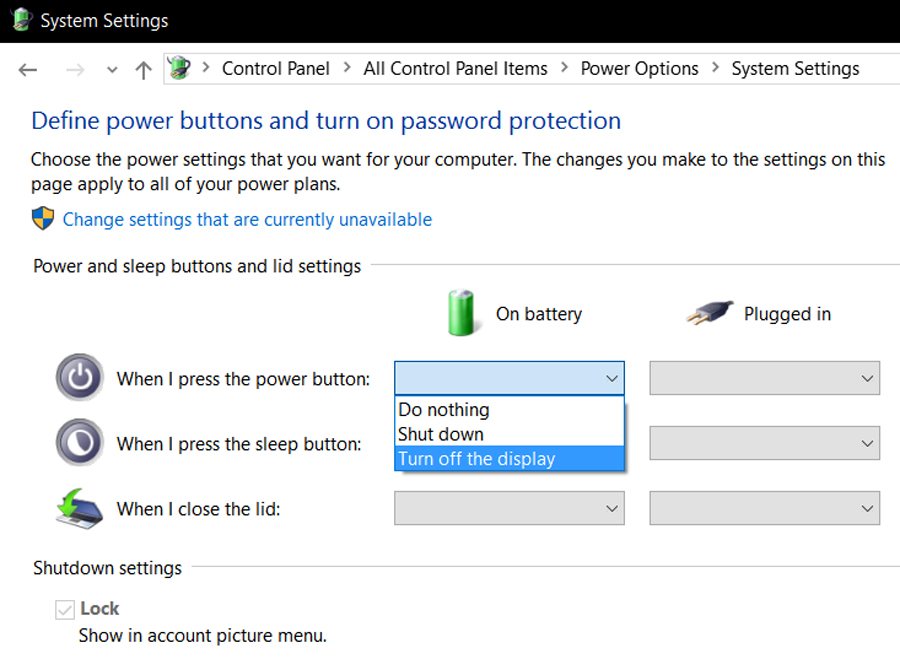Image resolution: width=900 pixels, height=659 pixels.
Task: Open the Plugged in power button dropdown
Action: [x=765, y=378]
